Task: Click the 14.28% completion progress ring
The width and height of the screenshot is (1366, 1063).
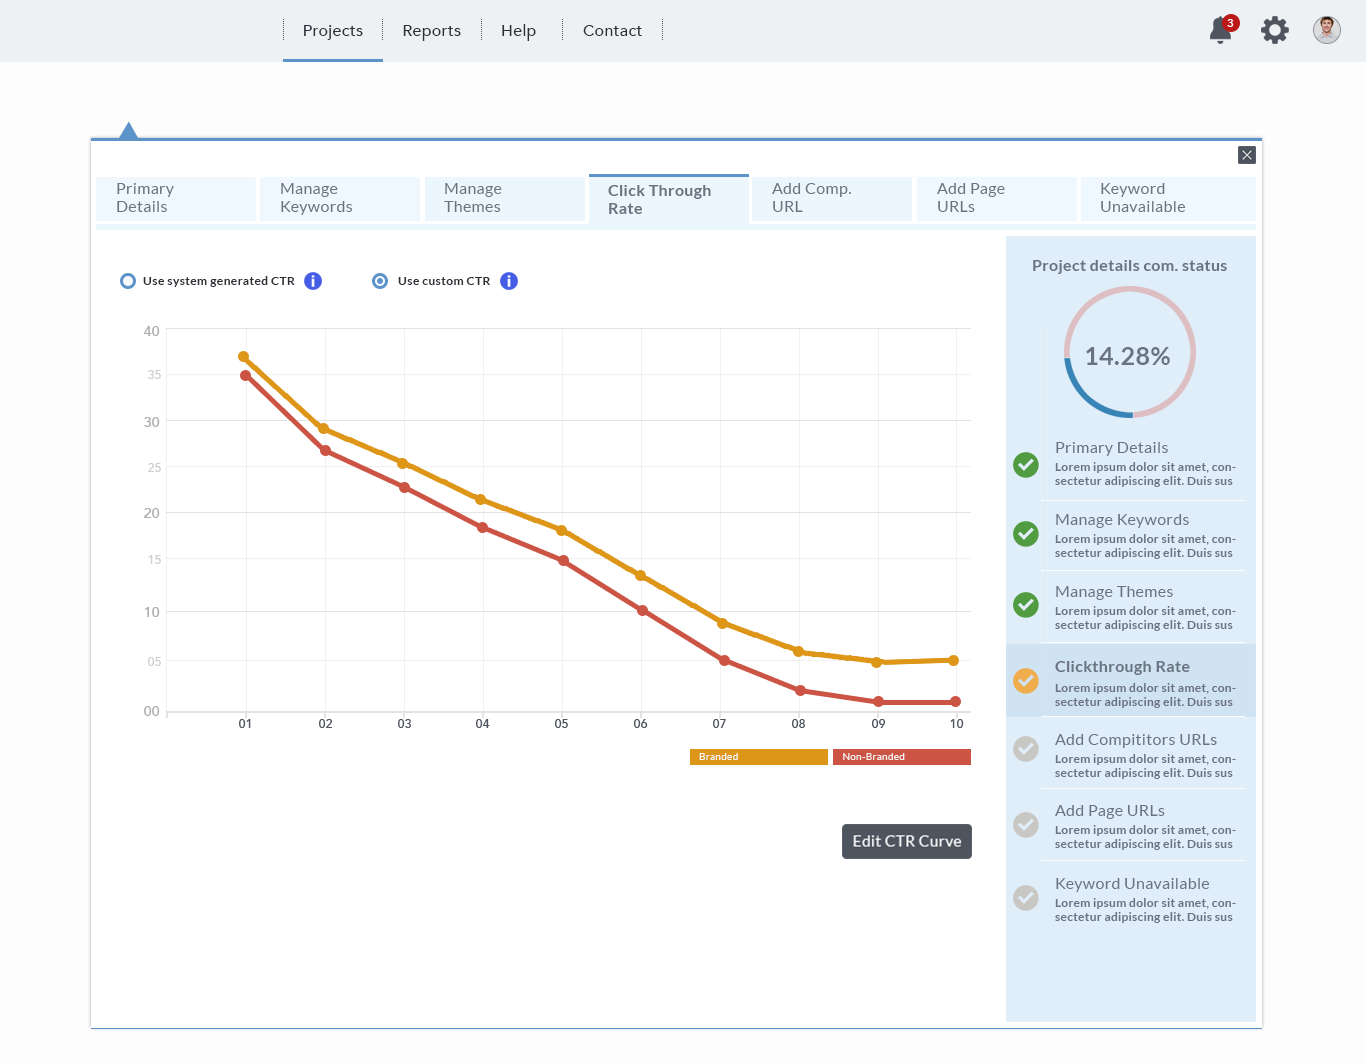Action: coord(1130,352)
